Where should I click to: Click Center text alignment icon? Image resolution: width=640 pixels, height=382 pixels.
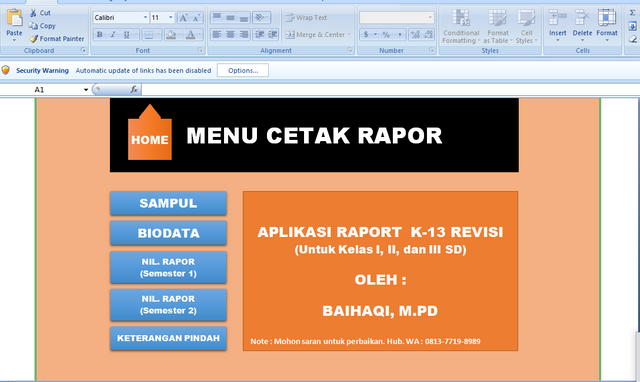[x=231, y=35]
